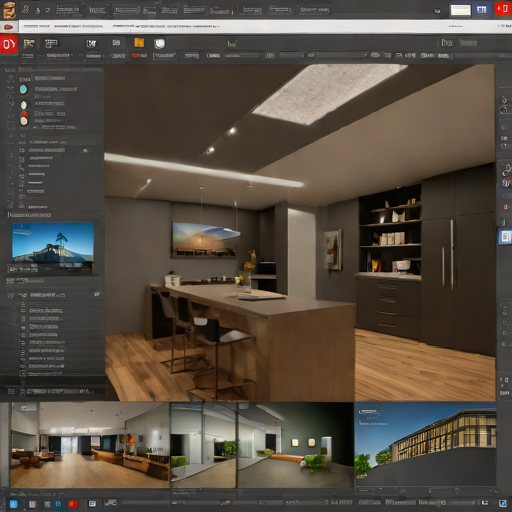This screenshot has height=512, width=512.
Task: Toggle the small yellow icon beside lower list header
Action: pos(97,294)
